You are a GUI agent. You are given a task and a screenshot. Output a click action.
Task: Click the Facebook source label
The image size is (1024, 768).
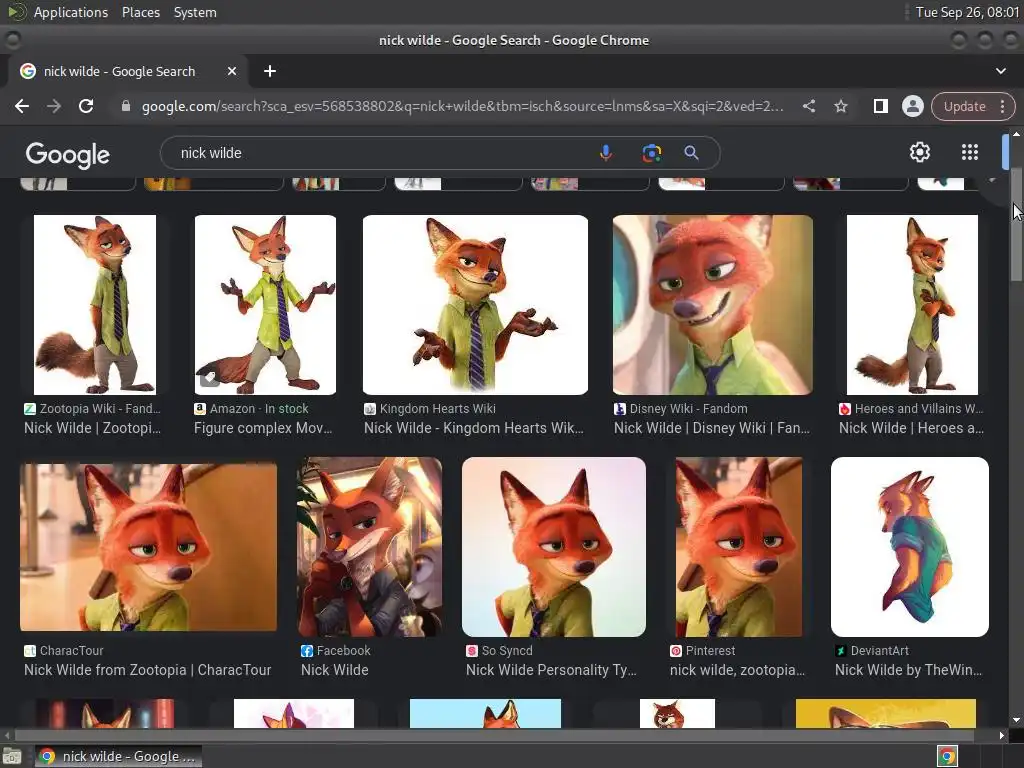pos(344,650)
